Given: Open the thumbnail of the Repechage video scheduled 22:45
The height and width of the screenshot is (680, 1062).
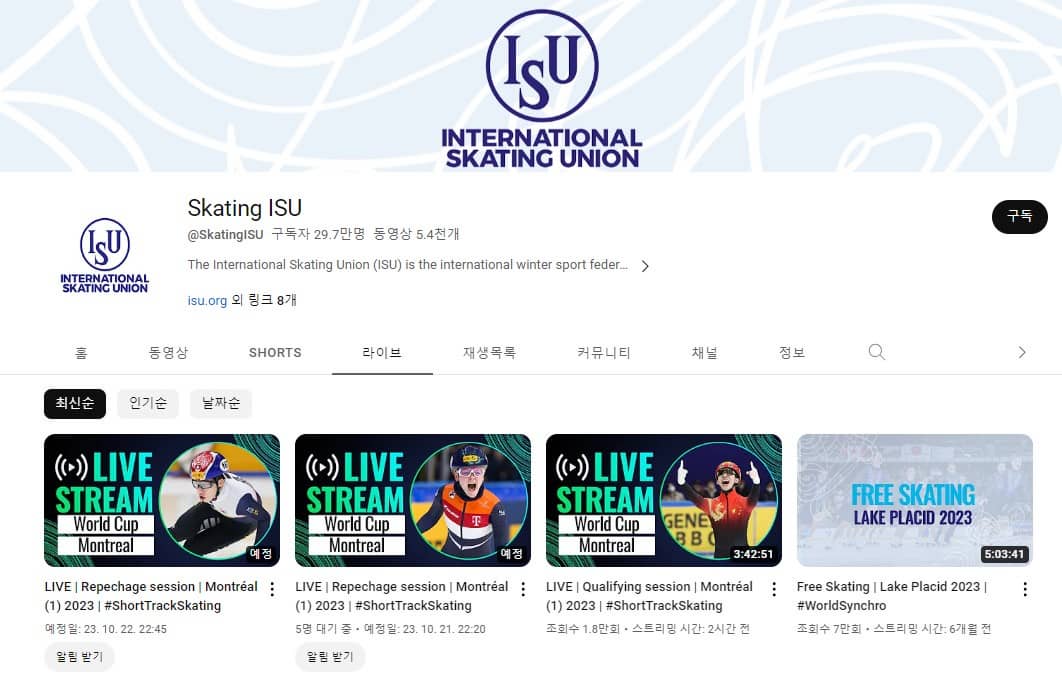Looking at the screenshot, I should [x=162, y=501].
